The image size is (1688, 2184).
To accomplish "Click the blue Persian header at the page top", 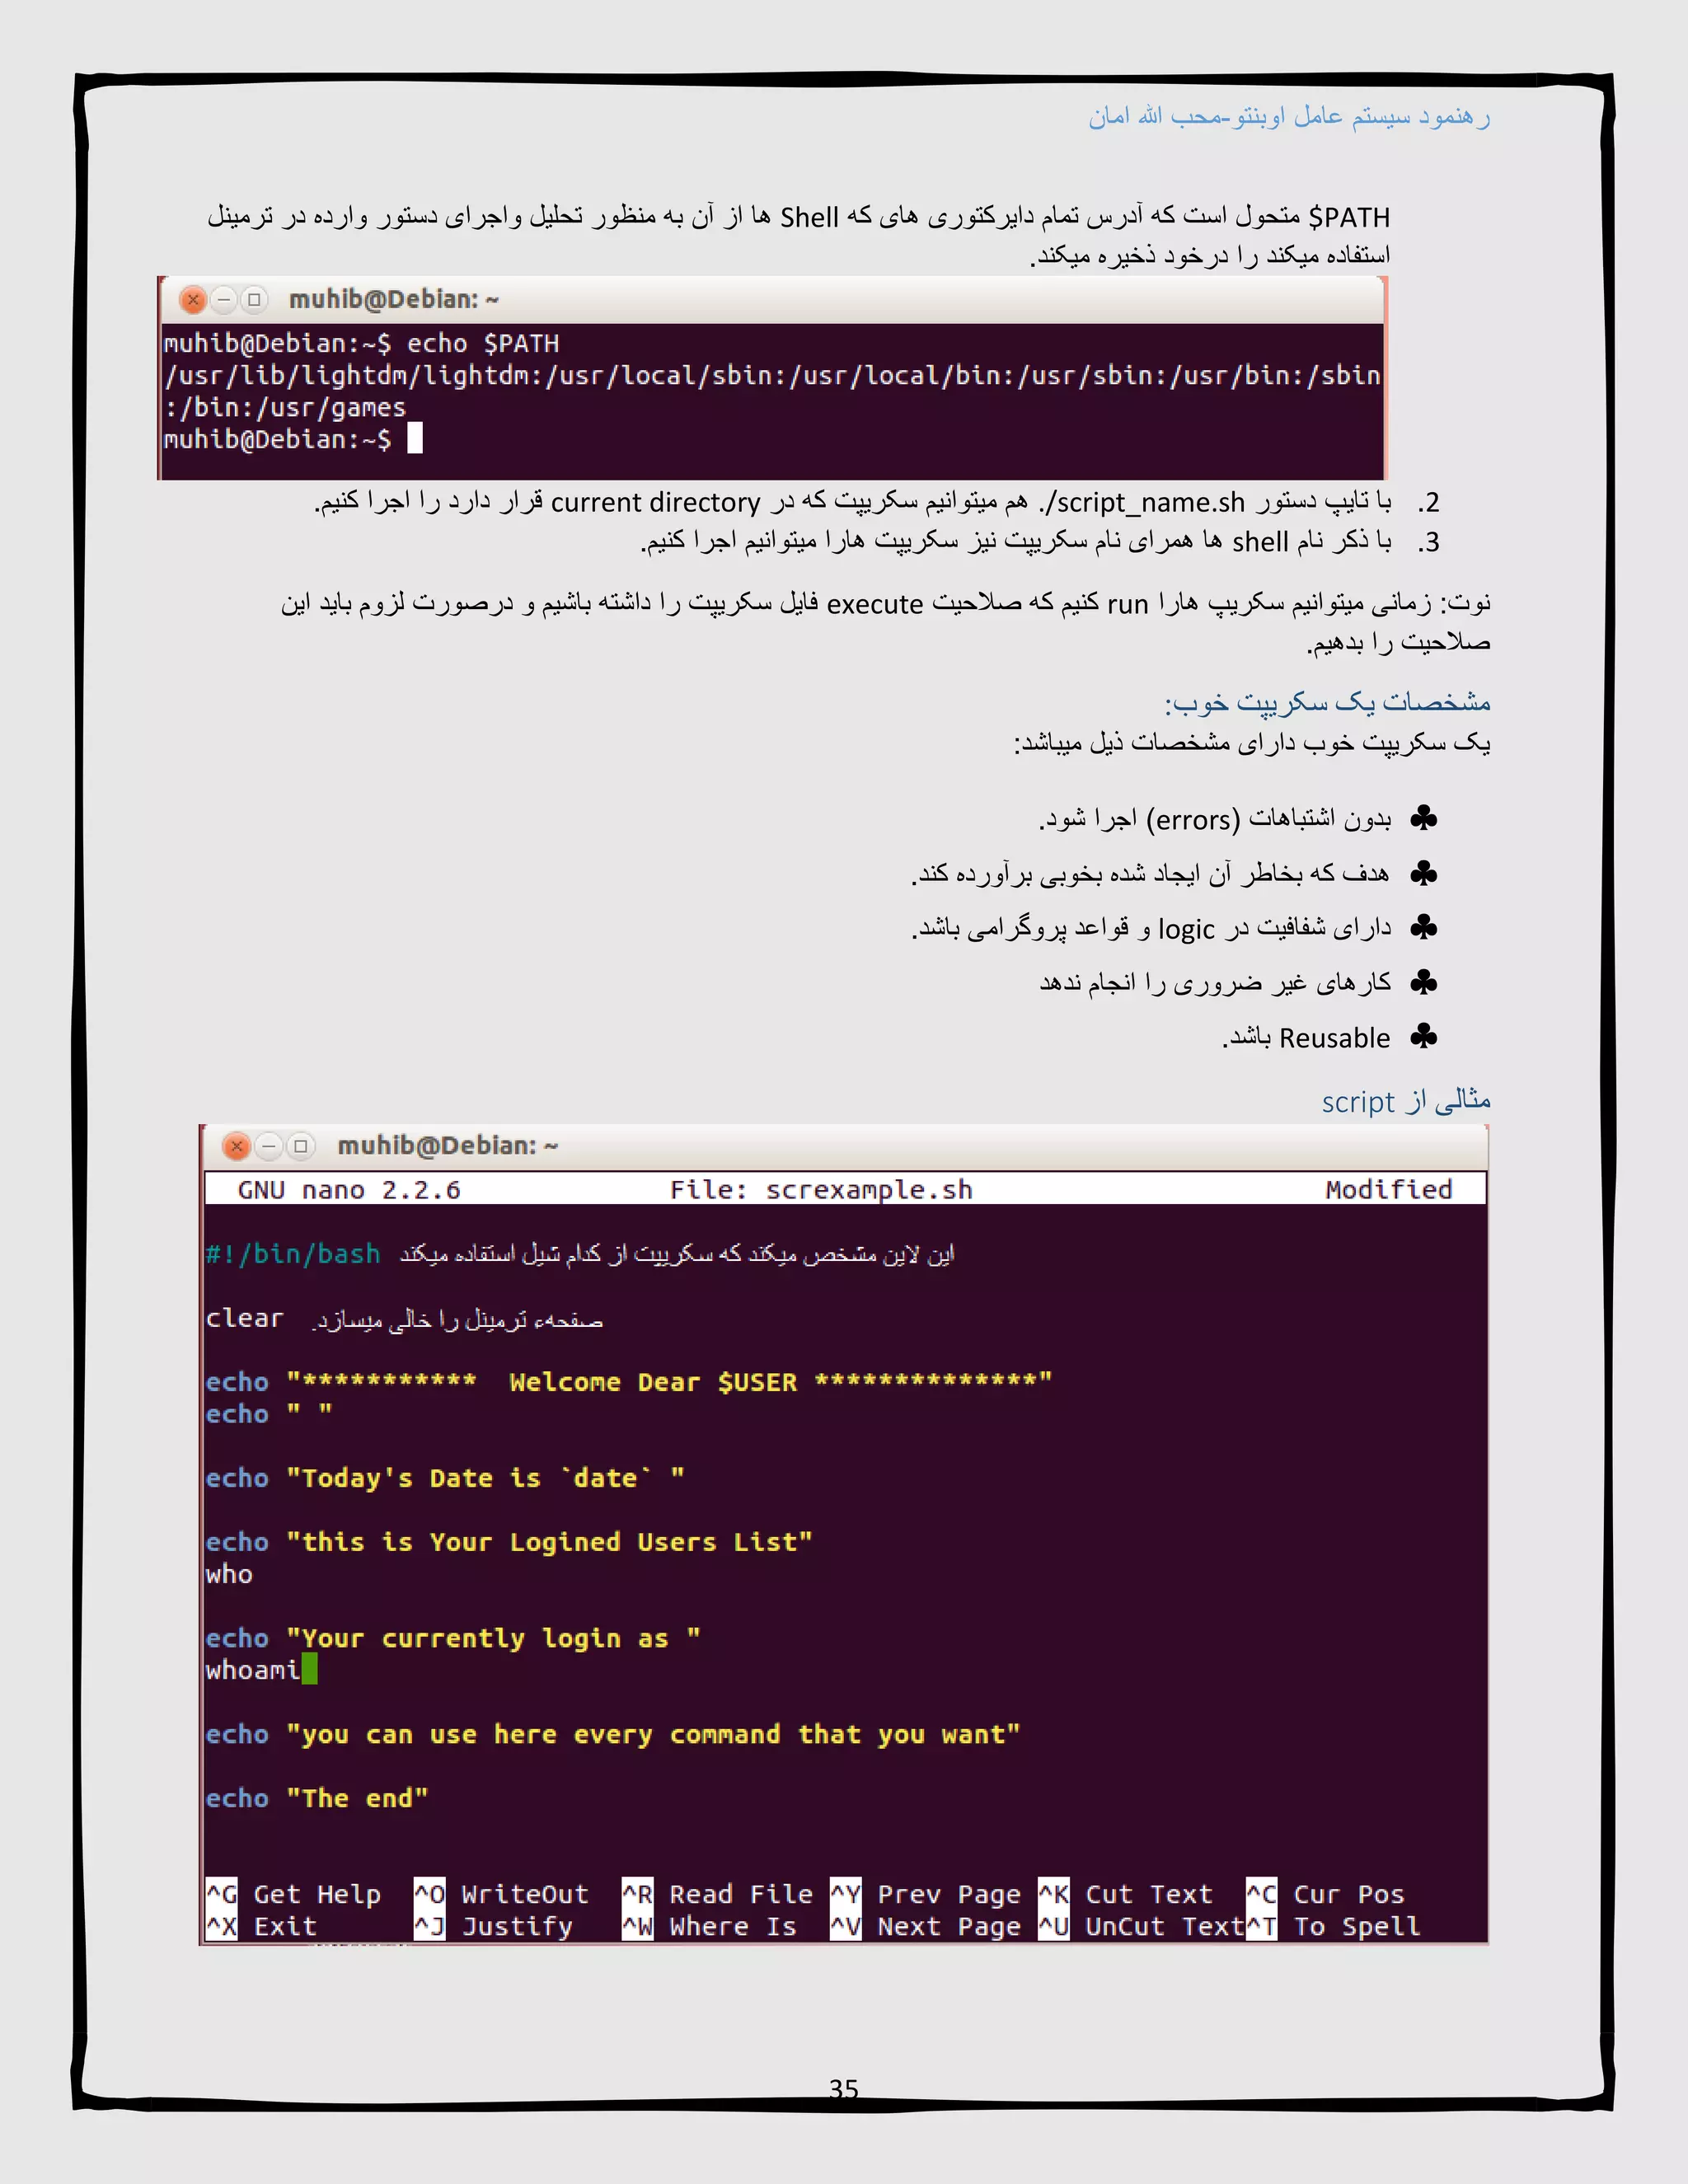I will [1289, 117].
